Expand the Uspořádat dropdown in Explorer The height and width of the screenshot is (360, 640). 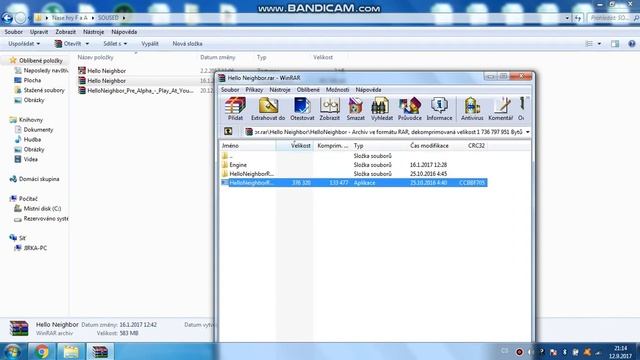[x=24, y=44]
